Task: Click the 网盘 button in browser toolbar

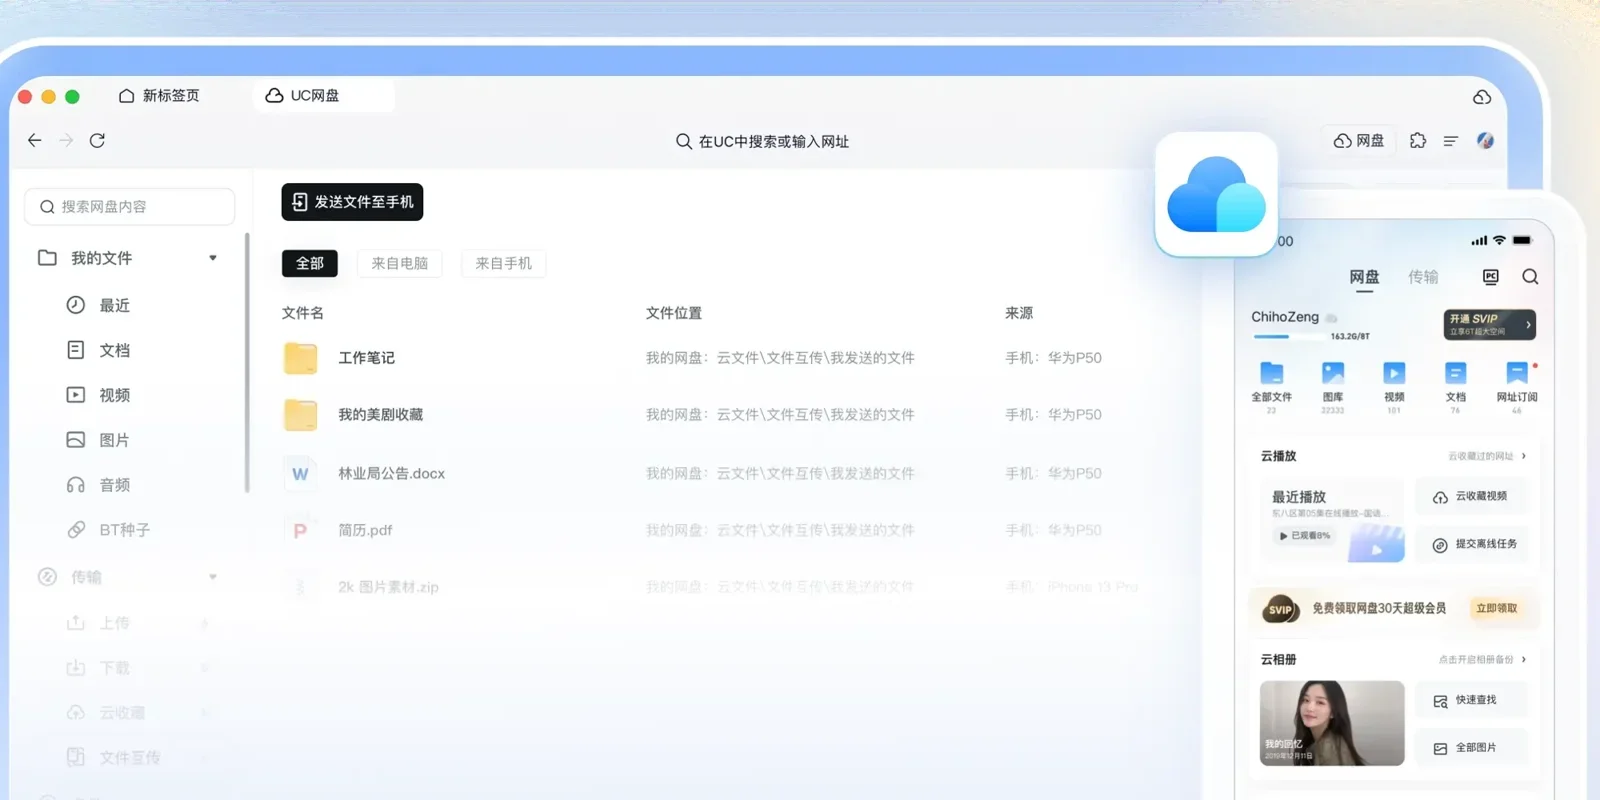Action: pyautogui.click(x=1359, y=141)
